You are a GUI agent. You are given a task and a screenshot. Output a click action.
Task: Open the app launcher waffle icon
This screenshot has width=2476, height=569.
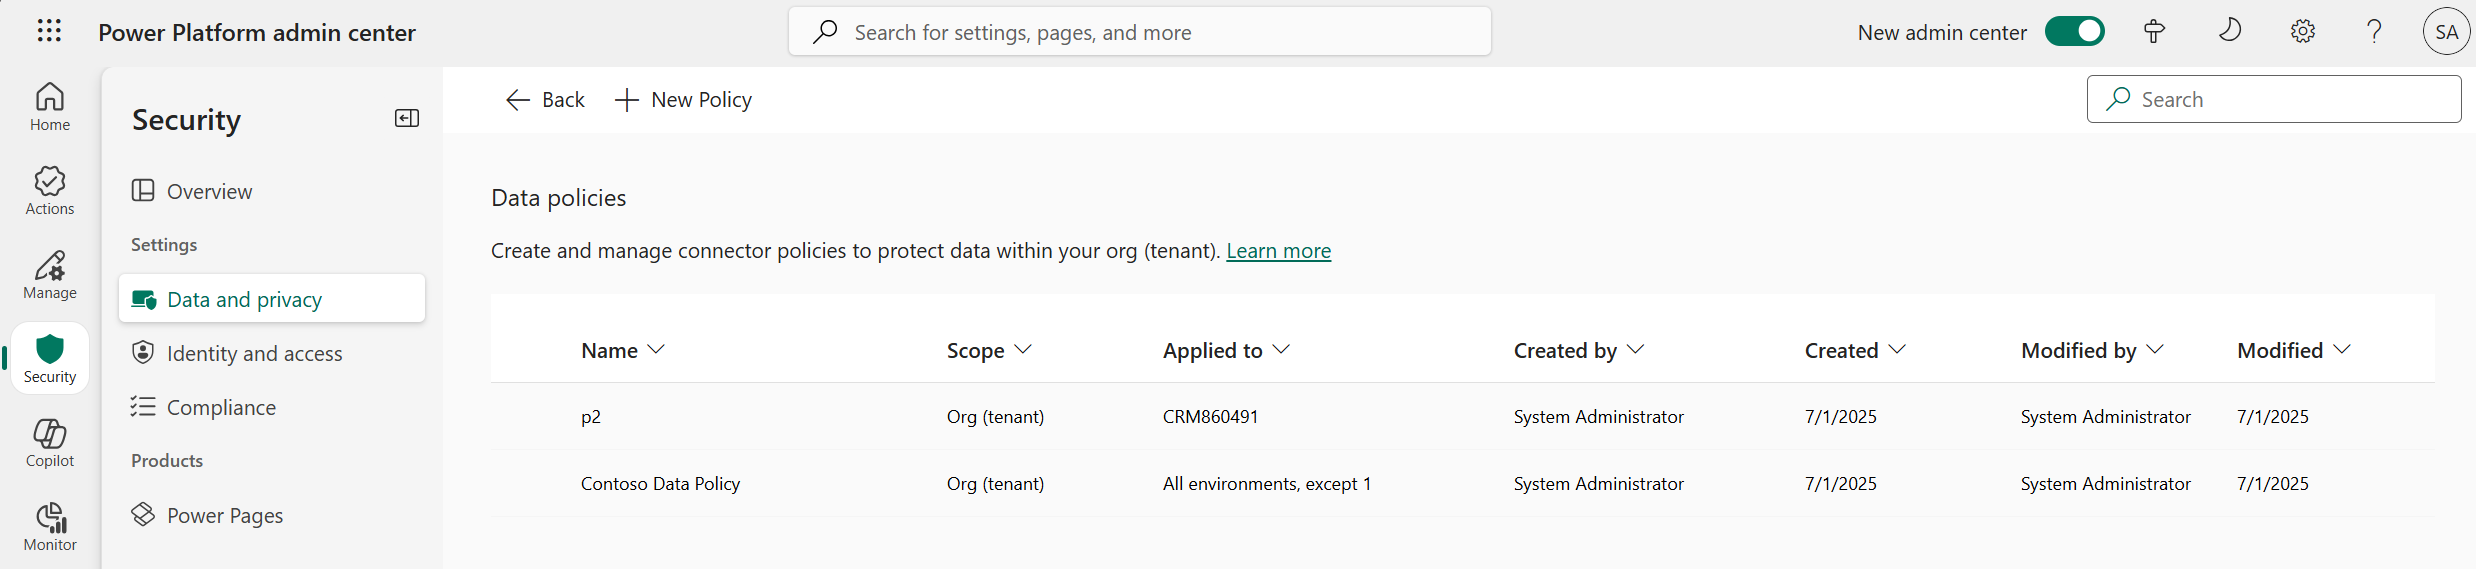pos(49,32)
